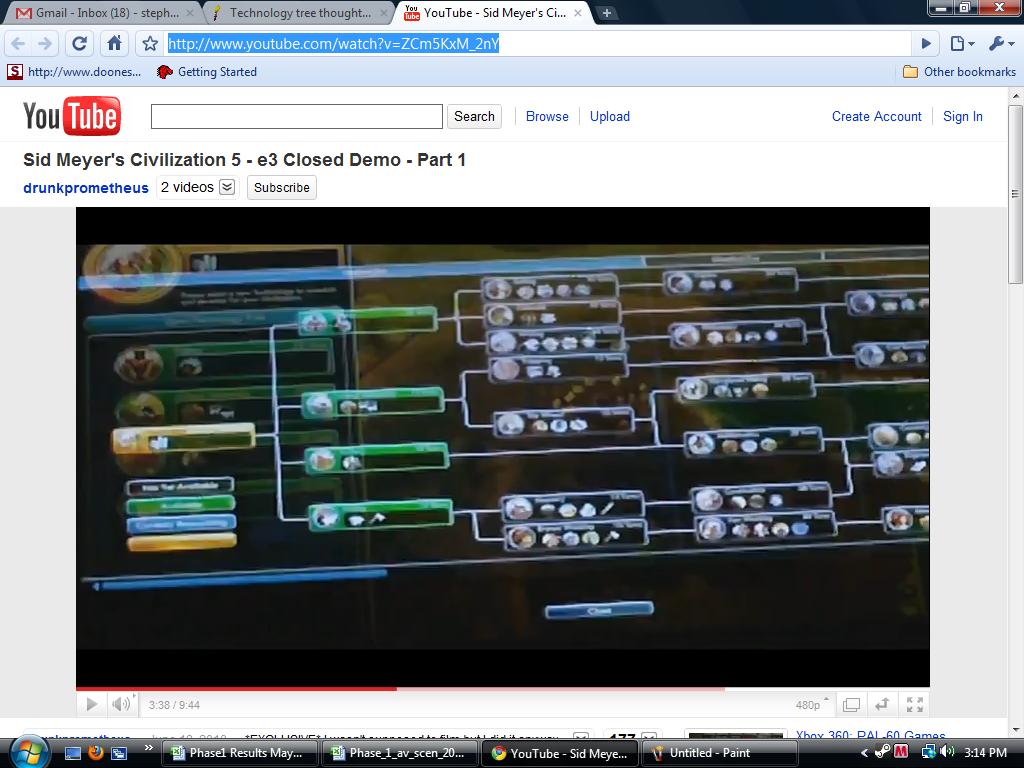Open the Browse link

click(547, 116)
